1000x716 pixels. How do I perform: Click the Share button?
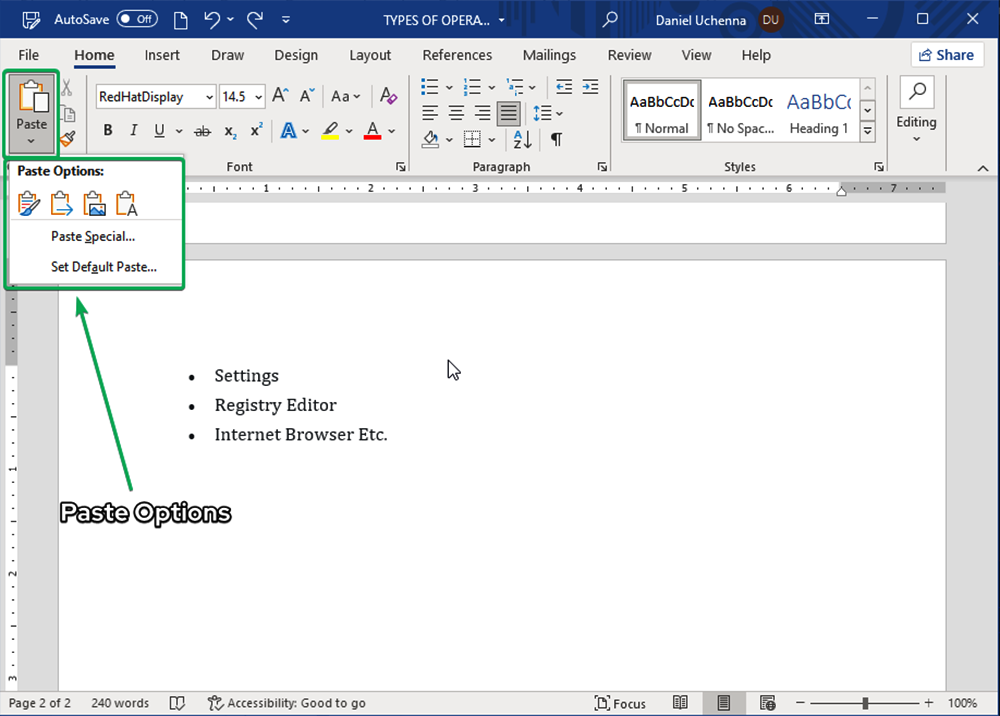[x=947, y=55]
